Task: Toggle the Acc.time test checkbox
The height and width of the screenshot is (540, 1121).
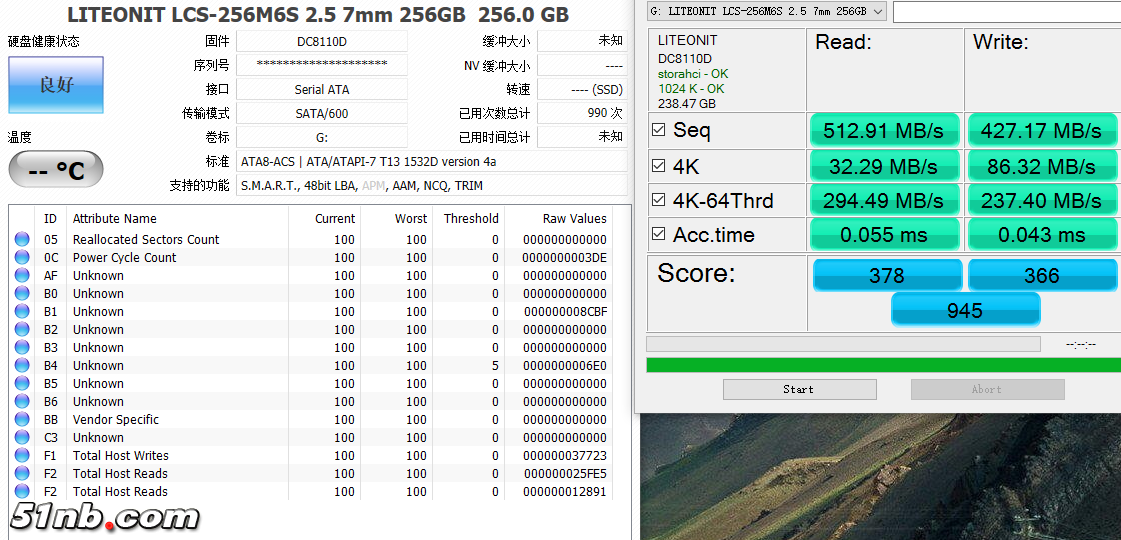Action: (658, 235)
